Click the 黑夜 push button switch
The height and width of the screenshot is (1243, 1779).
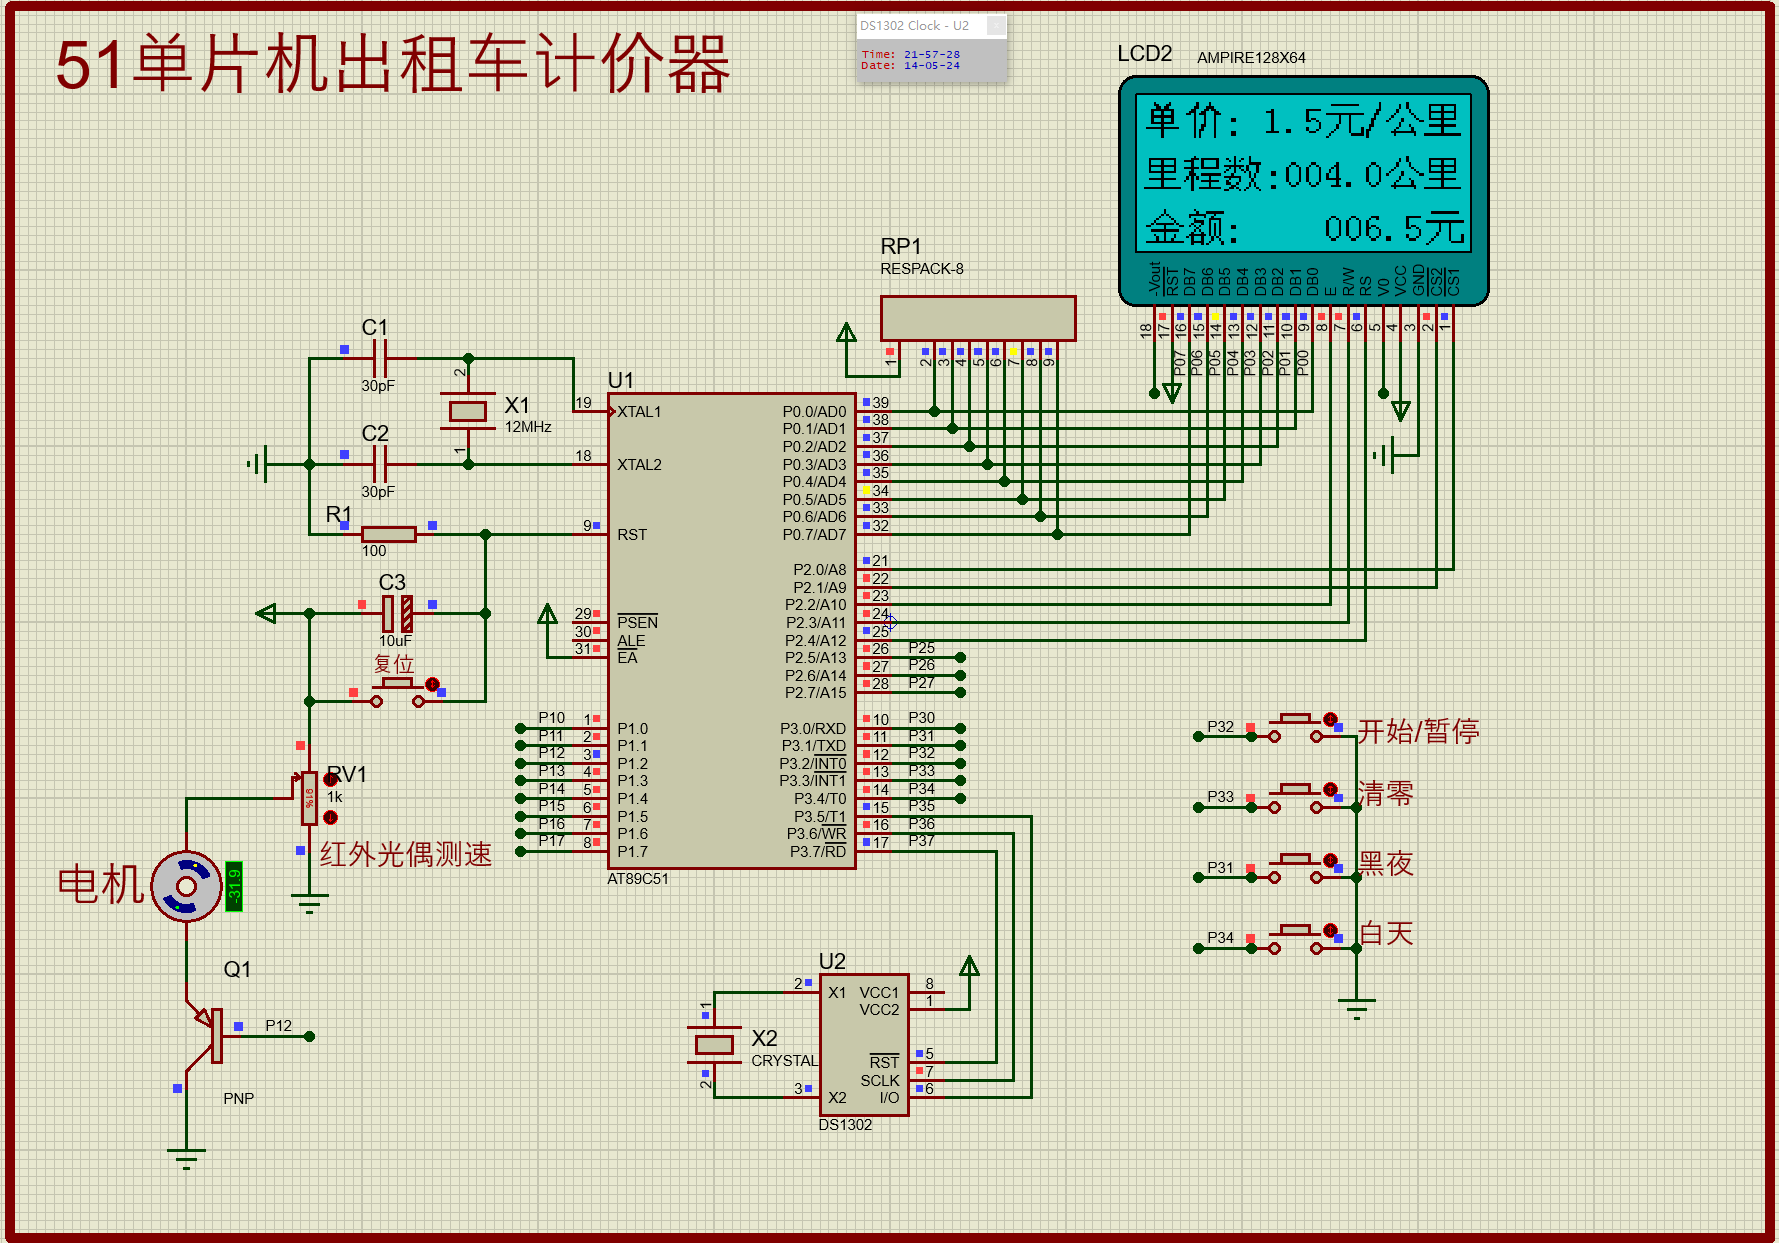pyautogui.click(x=1295, y=868)
